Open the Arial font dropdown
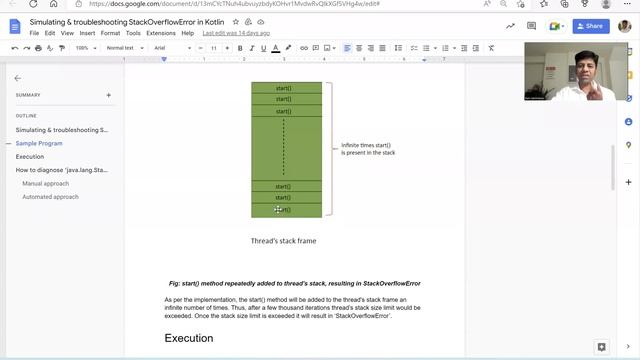The height and width of the screenshot is (360, 640). [172, 48]
